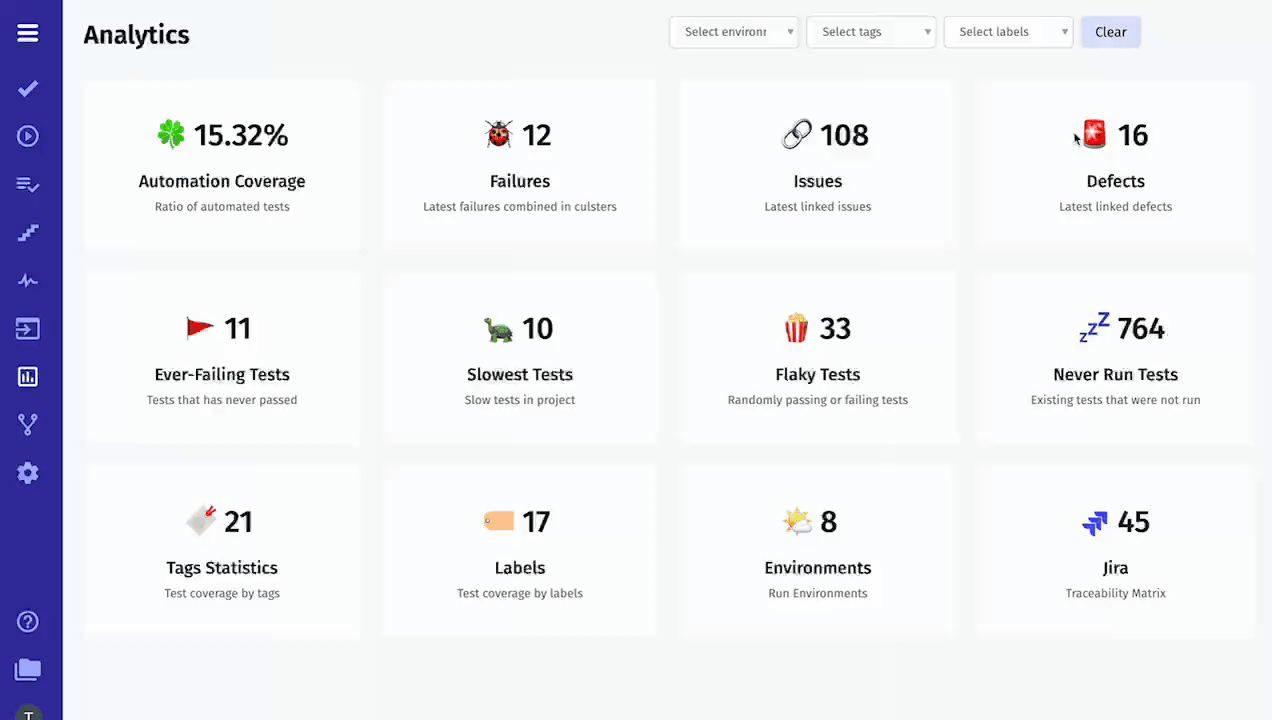The image size is (1272, 720).
Task: Click the Clear filters button
Action: (1111, 32)
